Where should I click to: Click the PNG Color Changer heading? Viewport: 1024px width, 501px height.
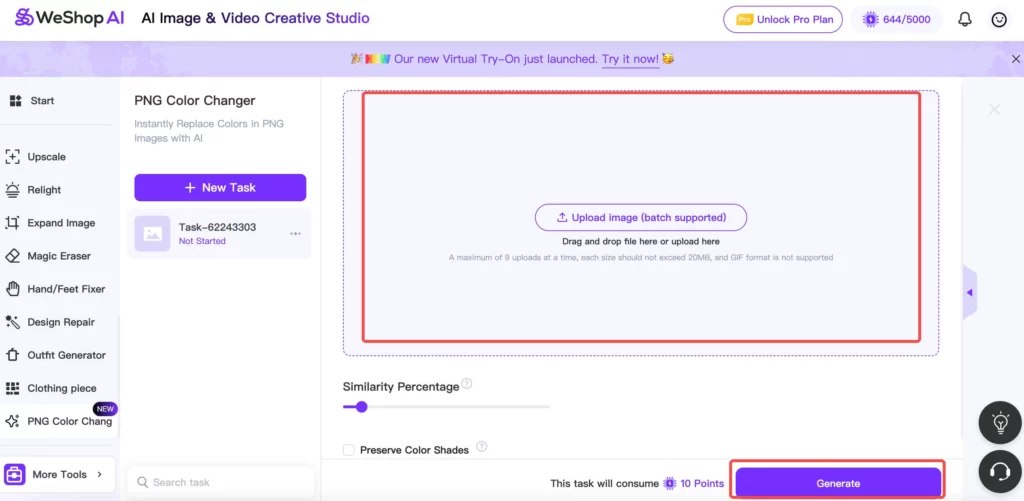(195, 101)
